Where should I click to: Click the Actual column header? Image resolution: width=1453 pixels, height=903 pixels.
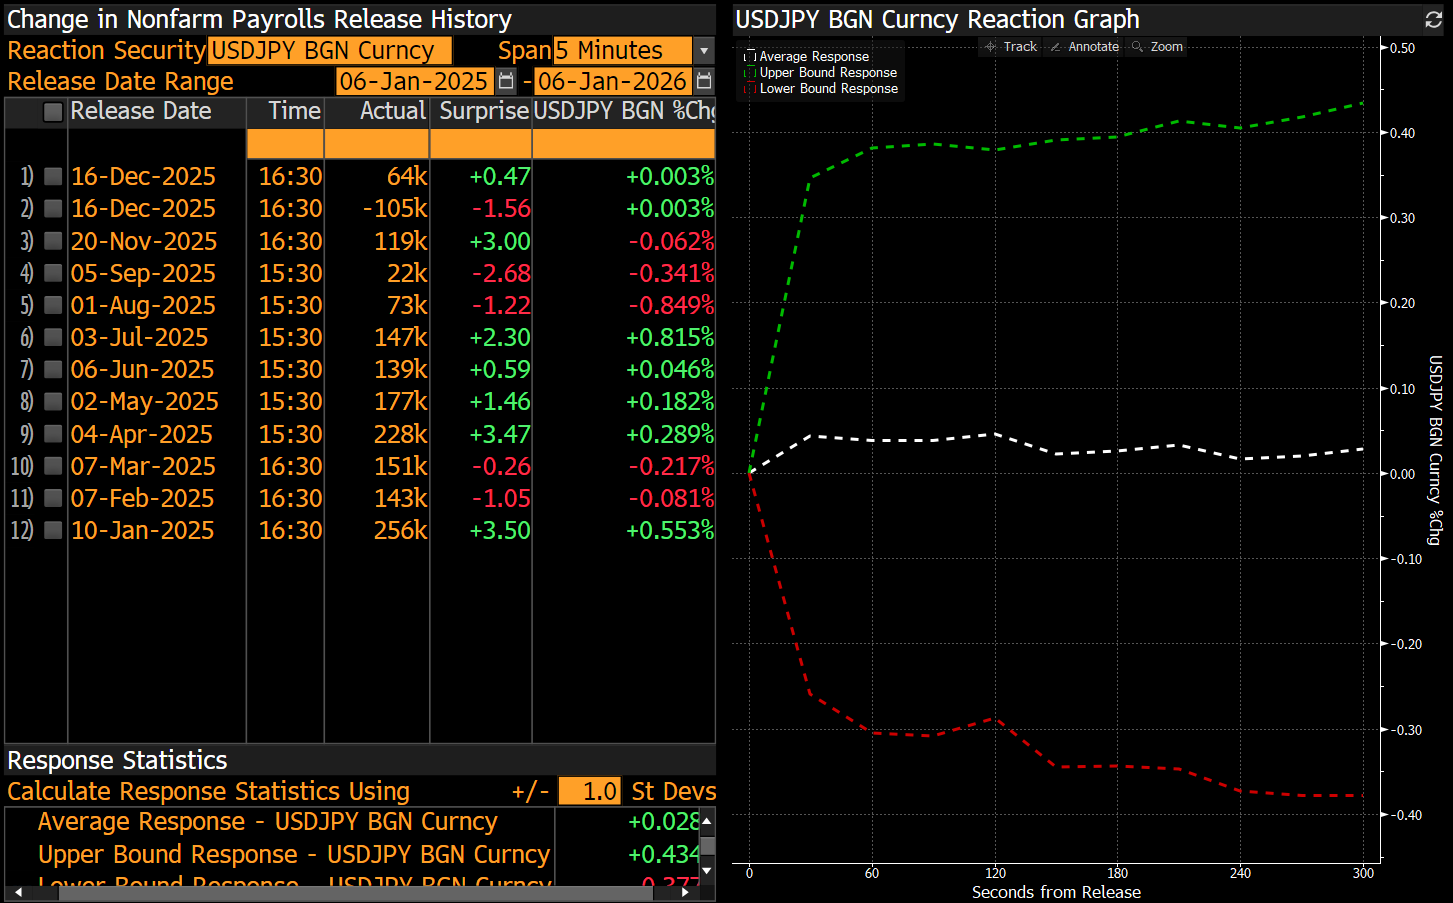pyautogui.click(x=392, y=111)
